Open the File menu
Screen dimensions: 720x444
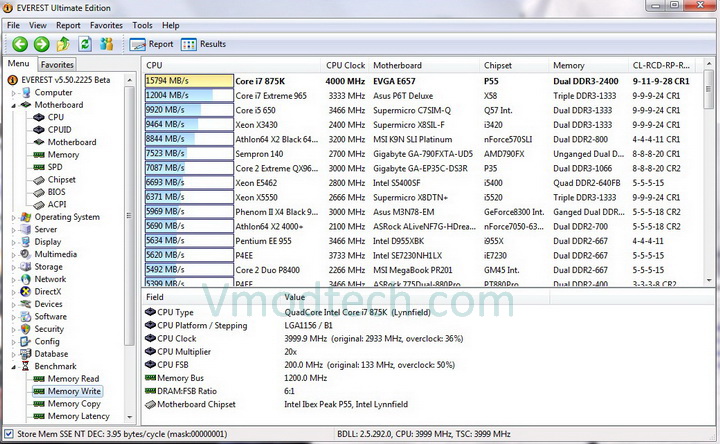point(13,25)
